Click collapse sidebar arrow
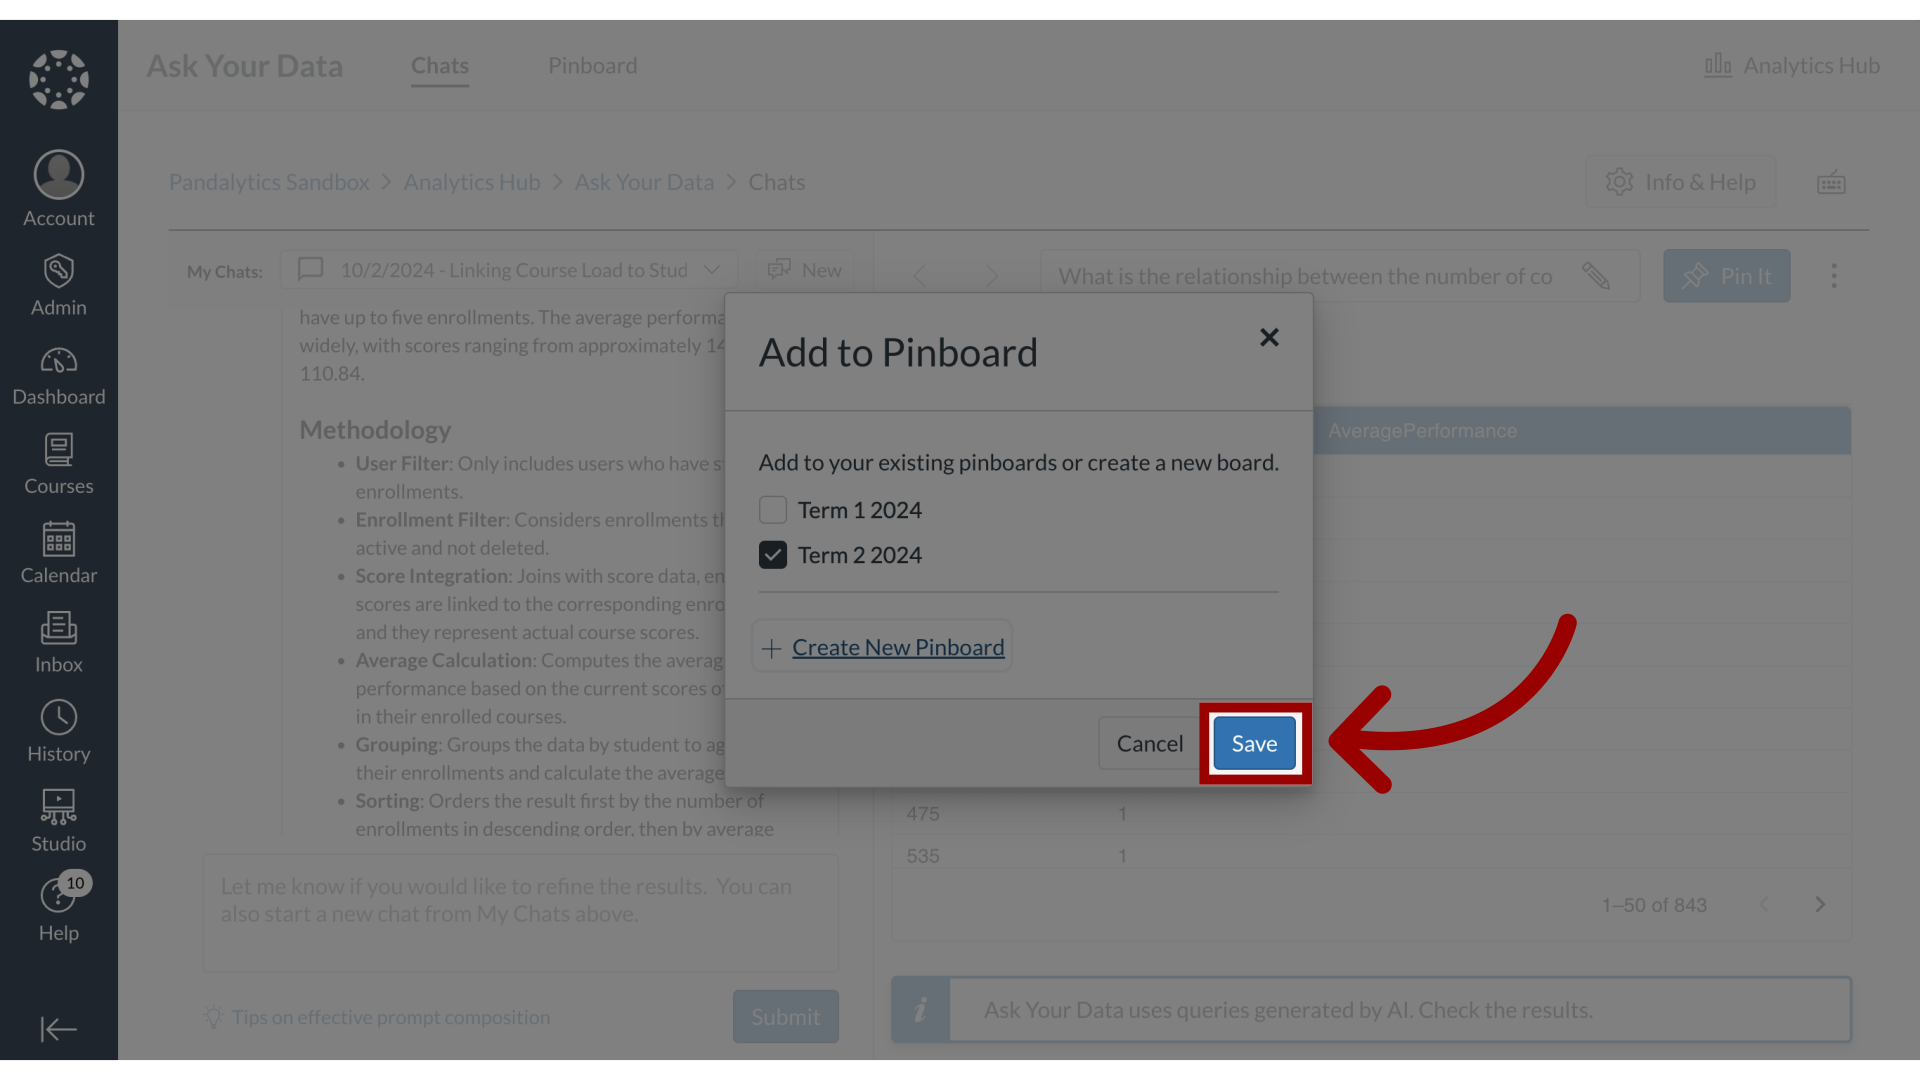Screen dimensions: 1920x1080 (58, 1029)
